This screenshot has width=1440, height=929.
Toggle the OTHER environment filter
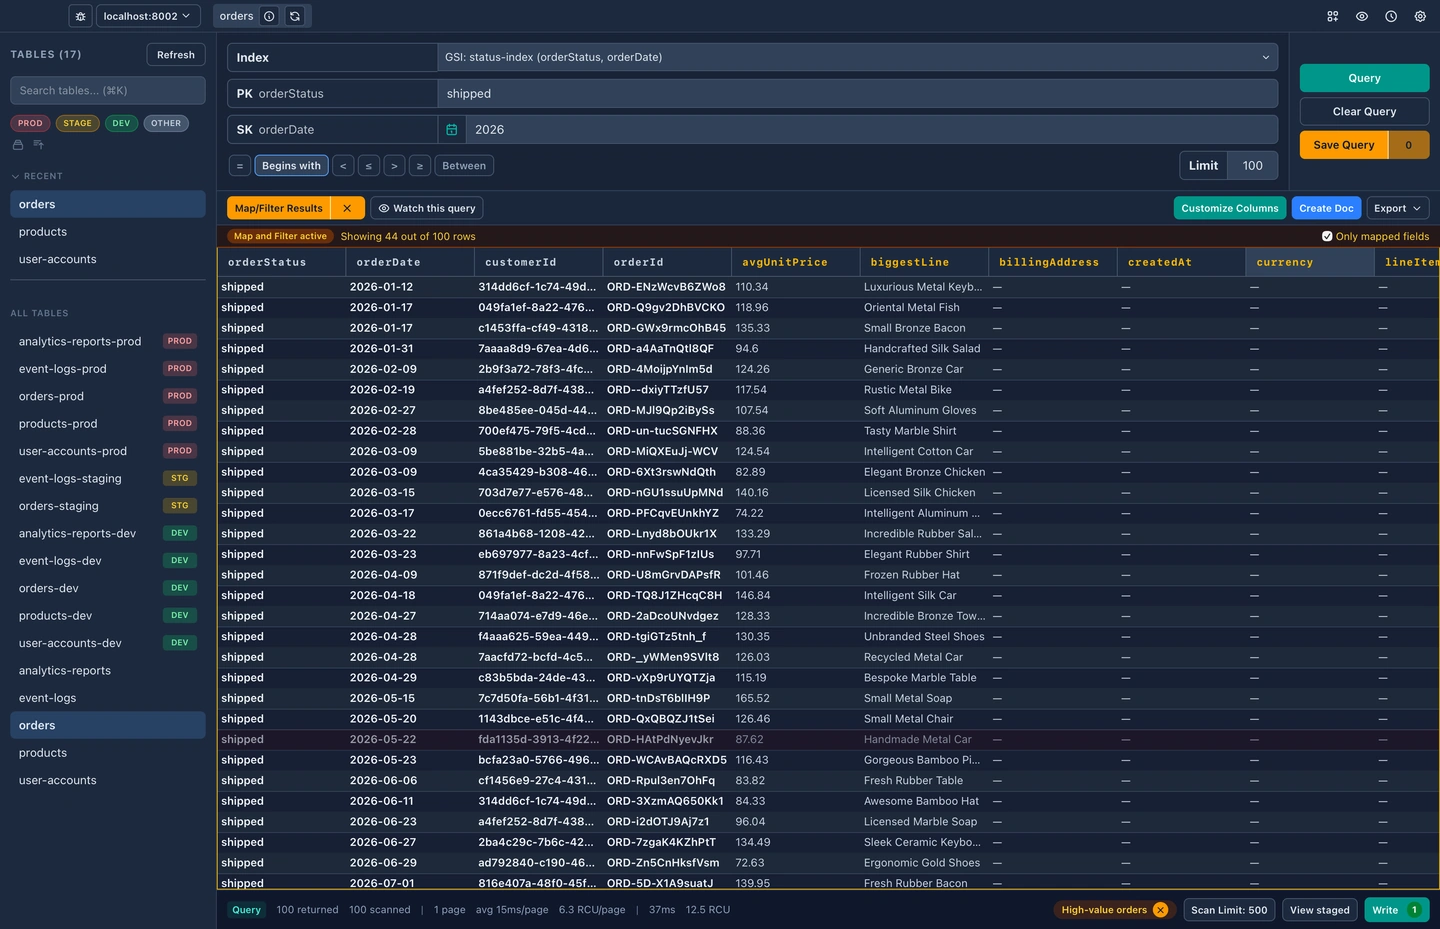coord(166,123)
